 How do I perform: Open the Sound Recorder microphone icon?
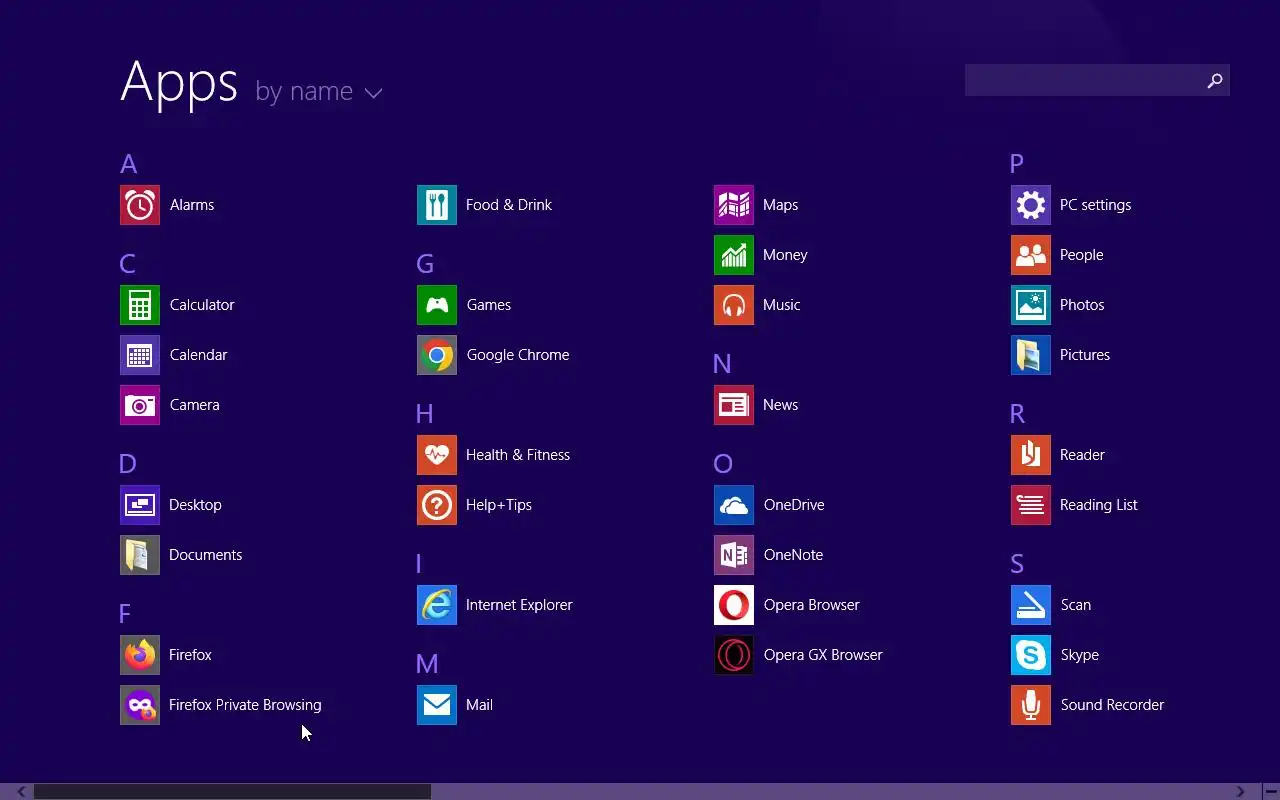[1031, 705]
